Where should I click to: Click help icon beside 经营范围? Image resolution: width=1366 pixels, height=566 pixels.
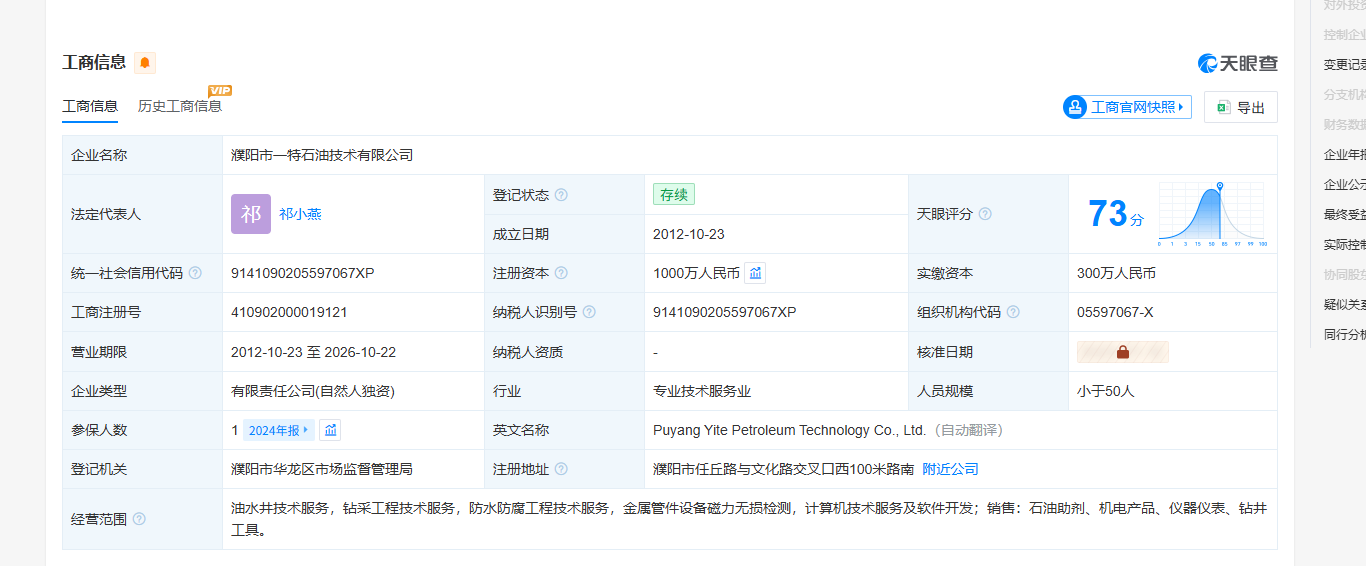tap(139, 519)
